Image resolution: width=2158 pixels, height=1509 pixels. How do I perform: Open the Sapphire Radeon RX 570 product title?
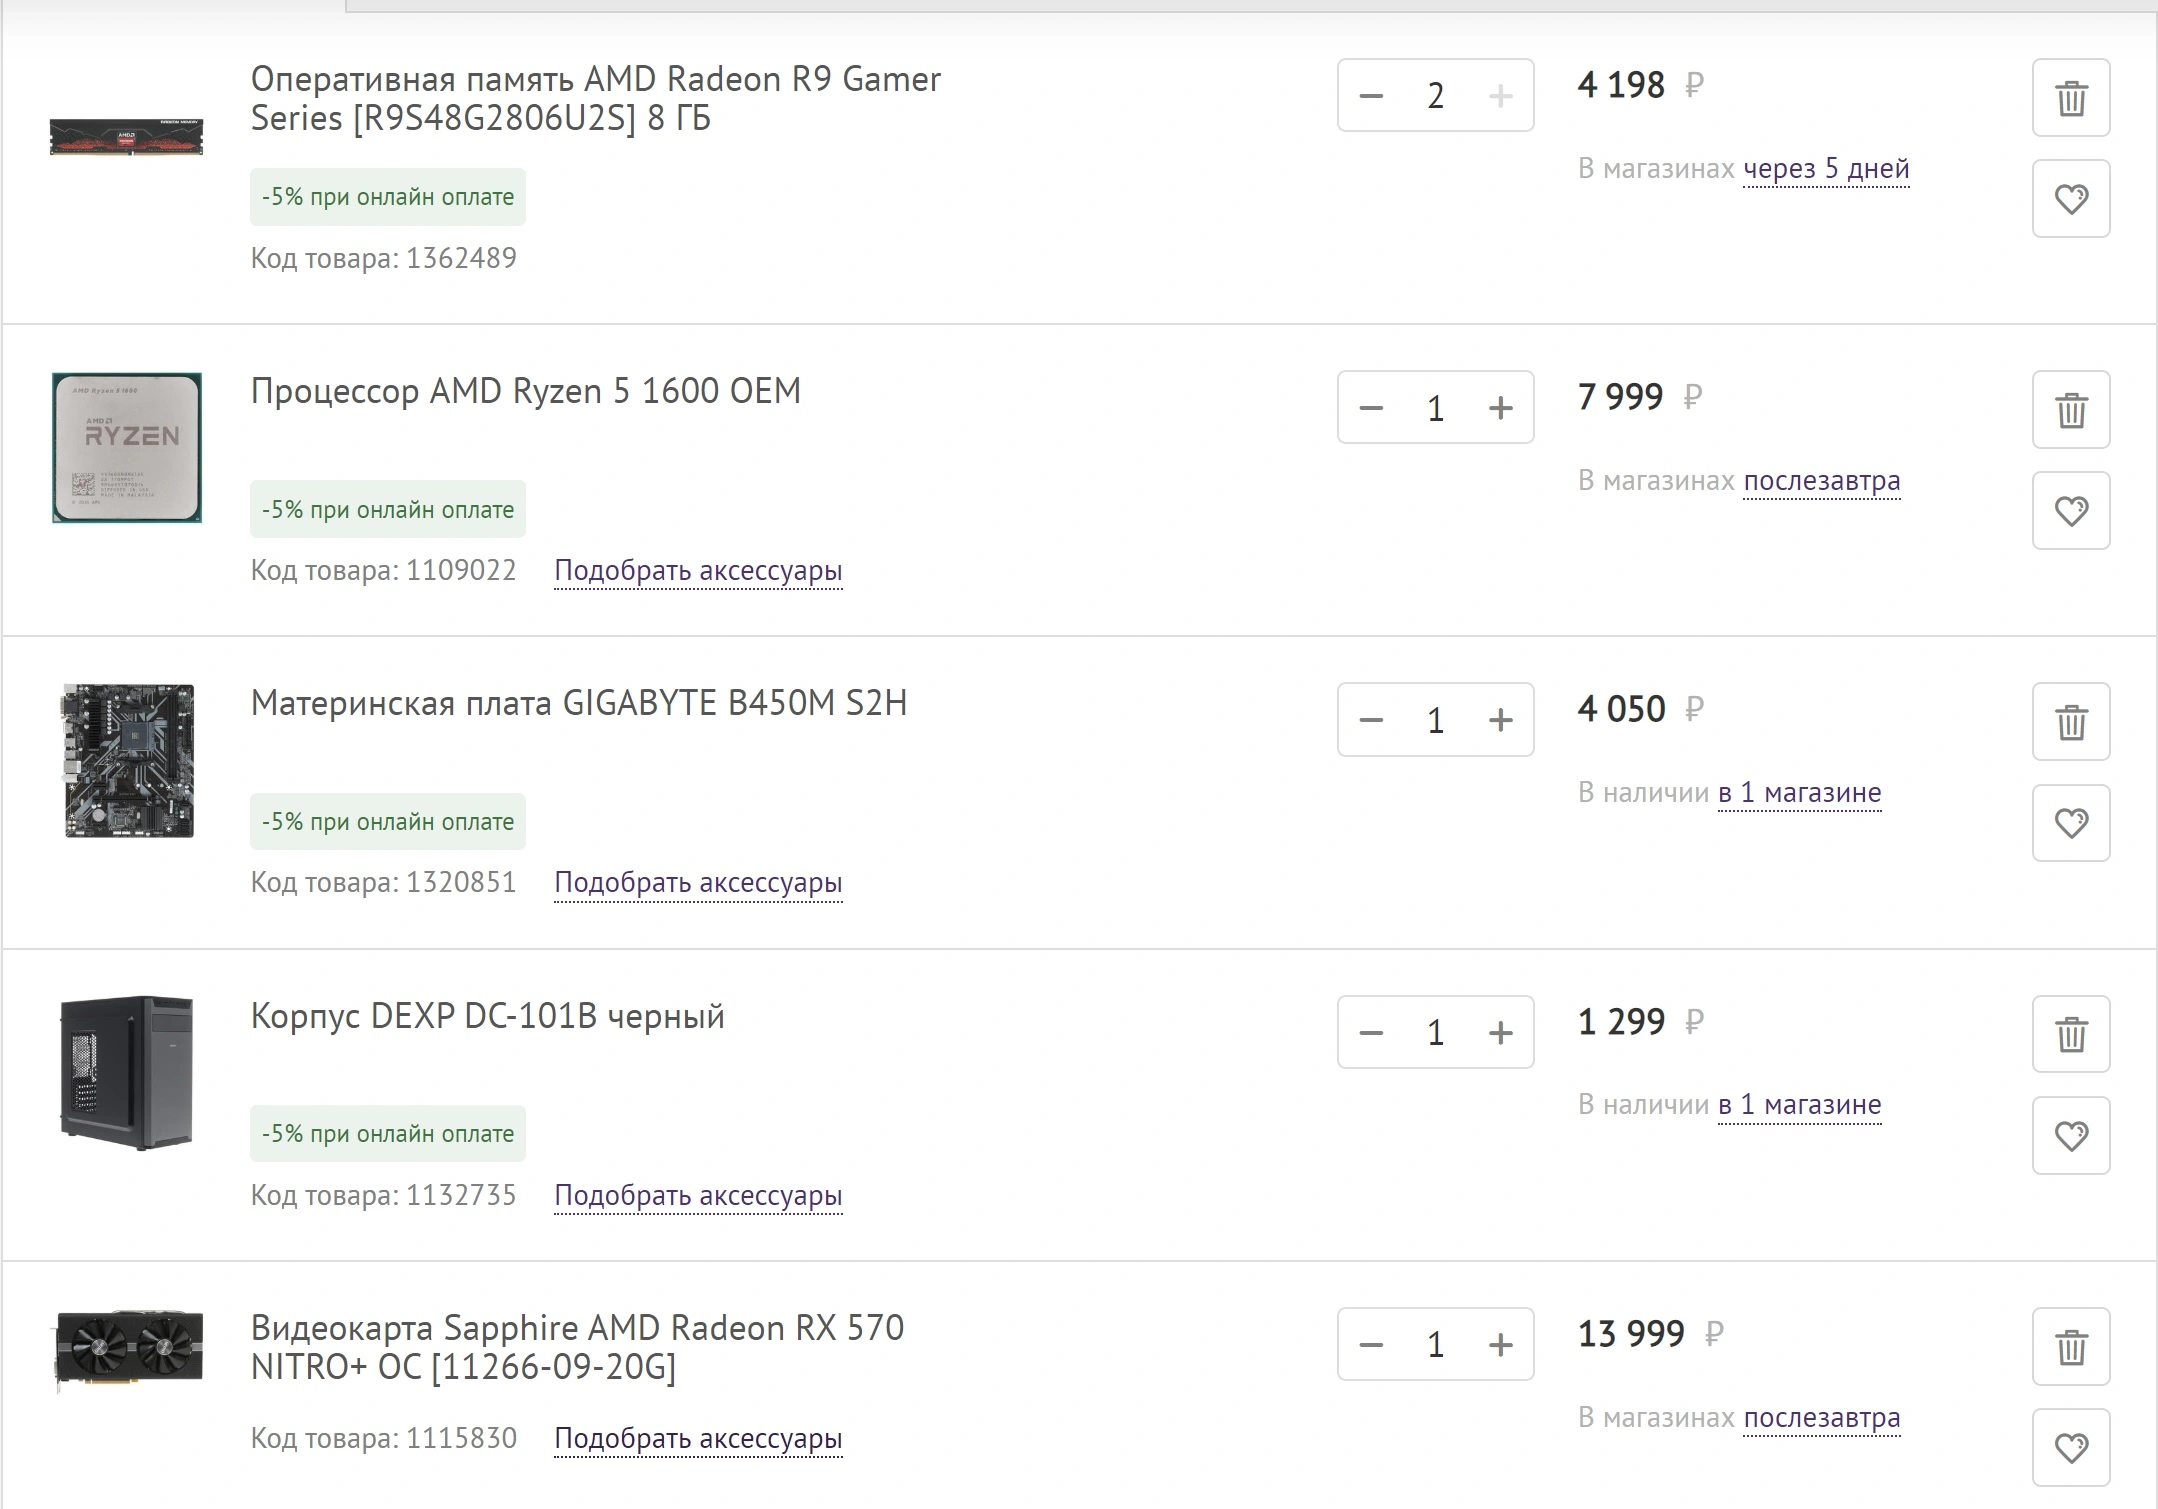577,1347
